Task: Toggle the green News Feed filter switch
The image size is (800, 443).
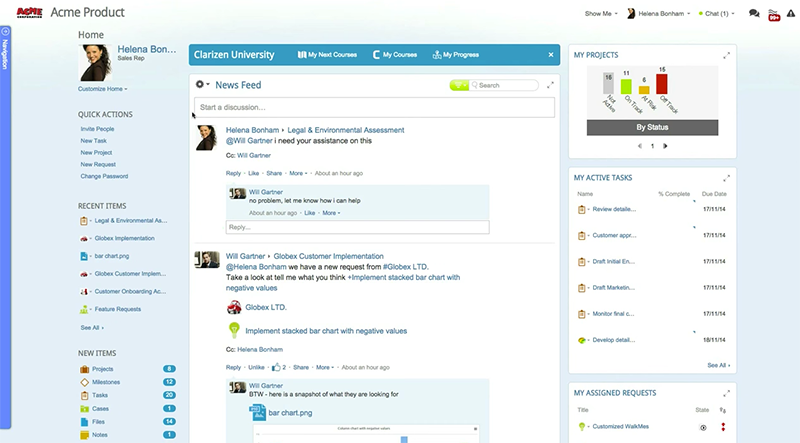Action: coord(459,85)
